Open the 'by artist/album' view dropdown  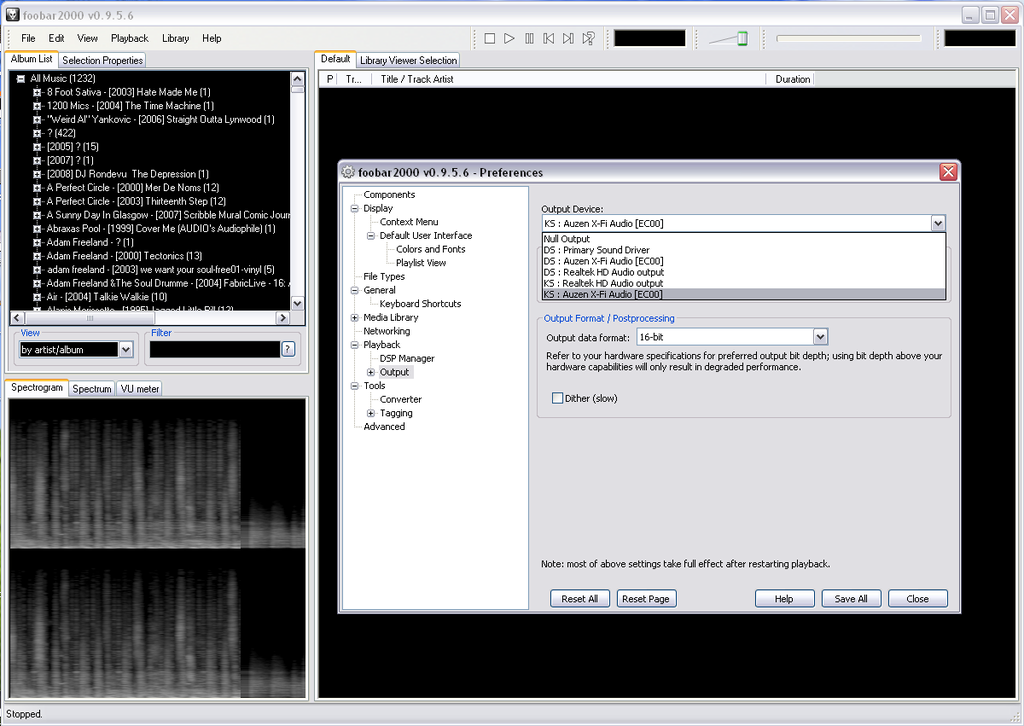tap(126, 350)
